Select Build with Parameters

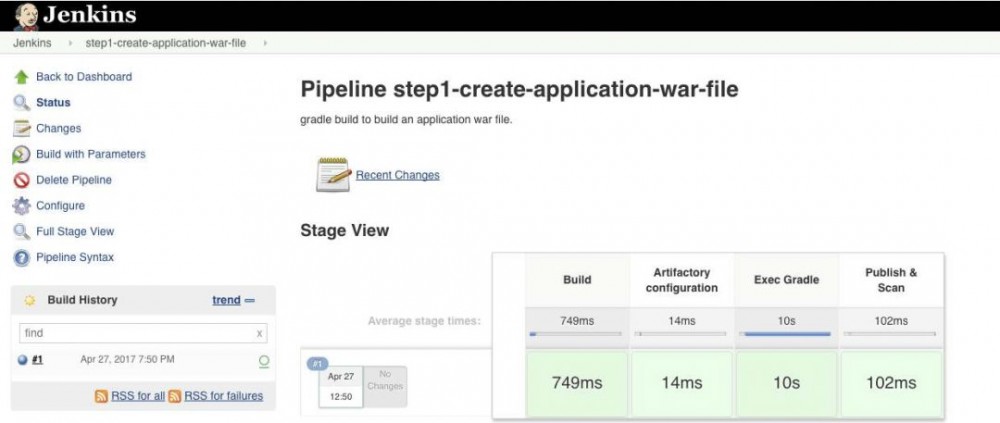91,154
